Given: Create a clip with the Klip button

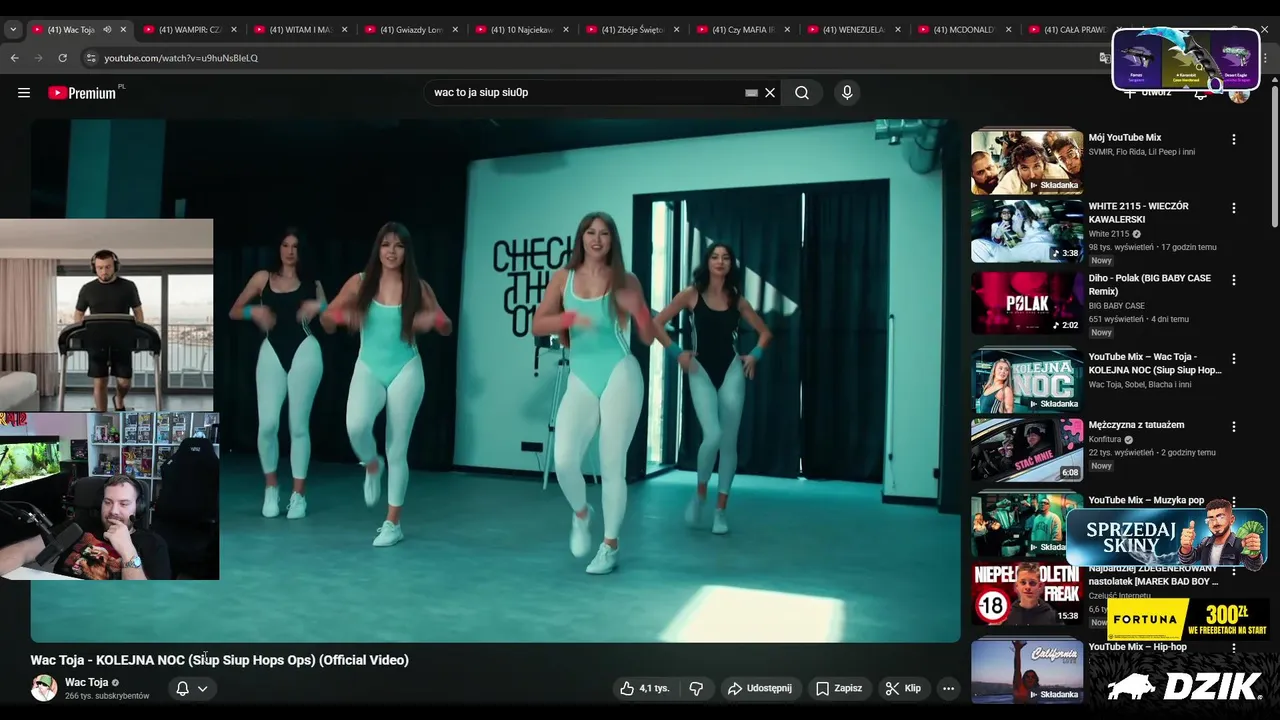Looking at the screenshot, I should [903, 688].
